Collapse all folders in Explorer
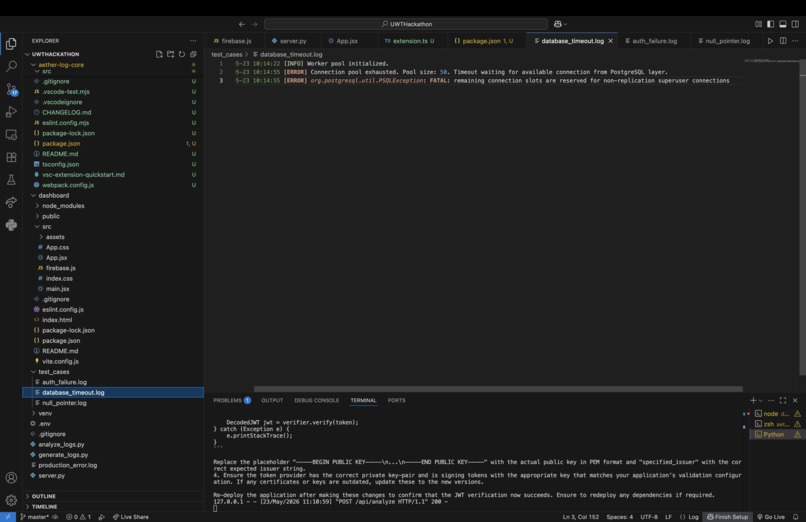This screenshot has width=806, height=522. pyautogui.click(x=193, y=54)
